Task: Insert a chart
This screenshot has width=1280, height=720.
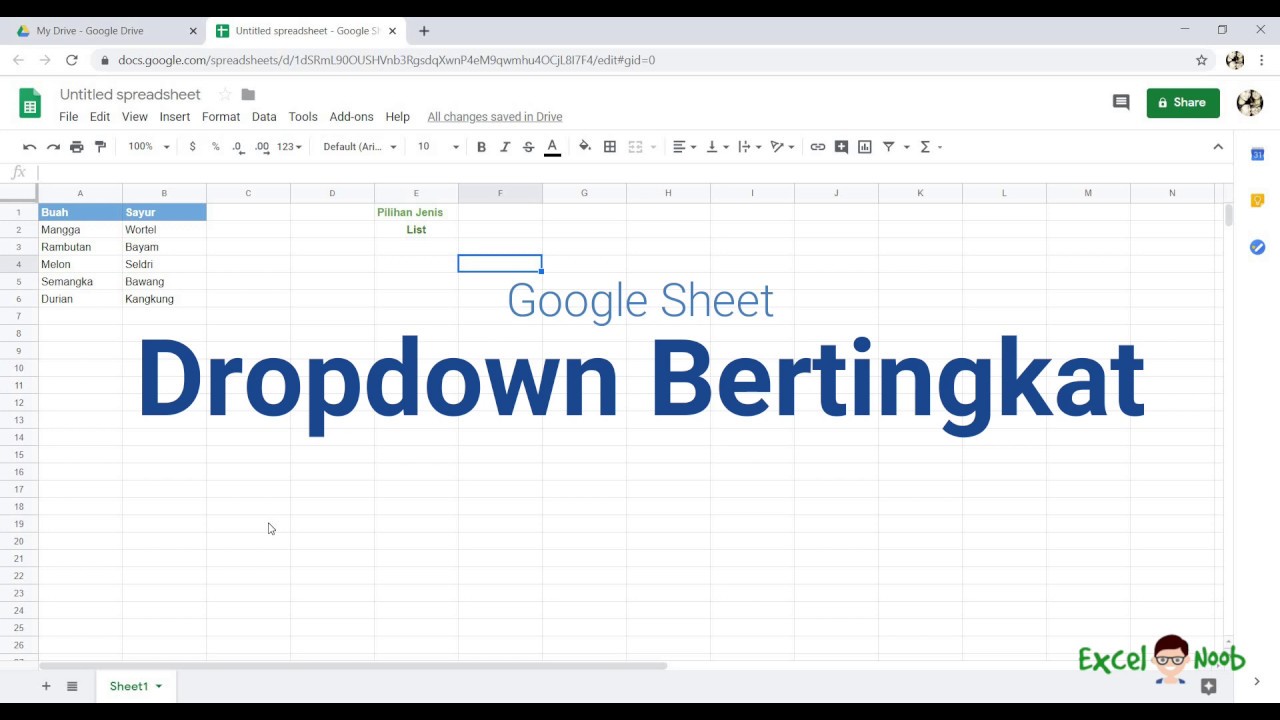Action: (865, 147)
